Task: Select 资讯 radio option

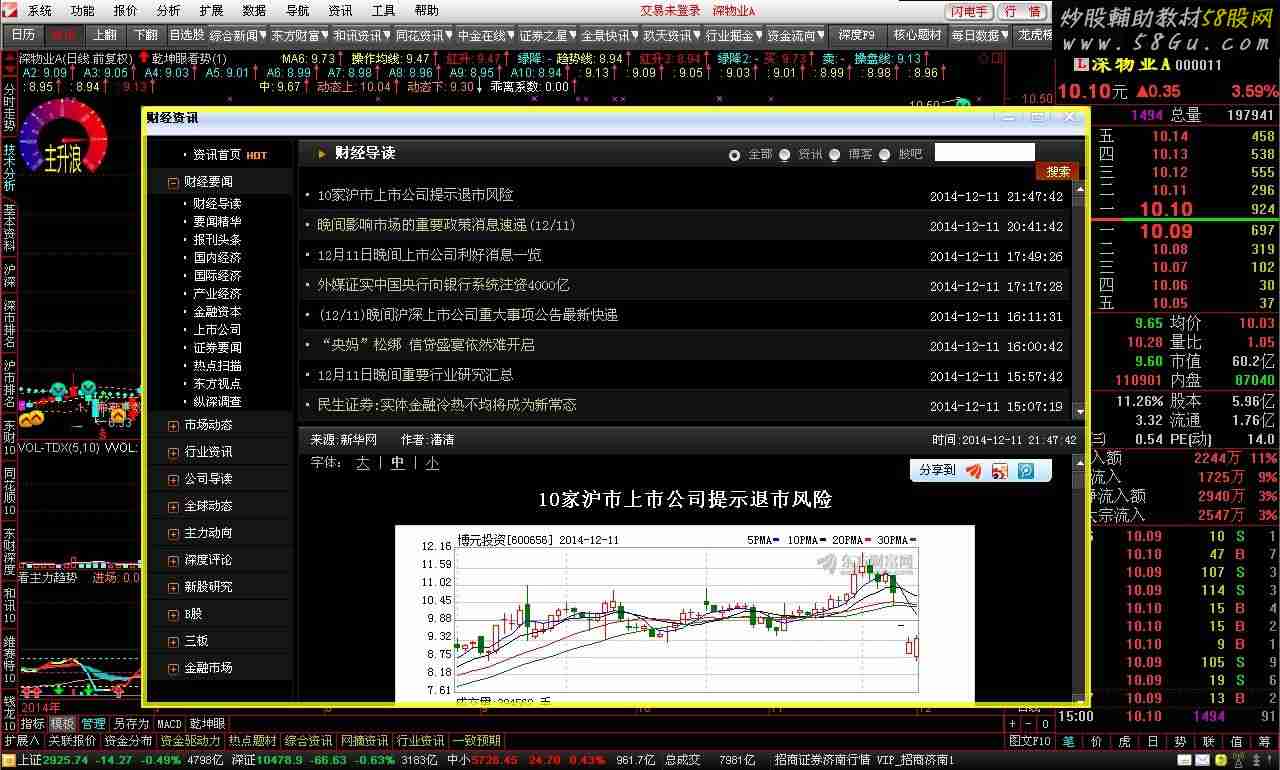Action: 785,155
